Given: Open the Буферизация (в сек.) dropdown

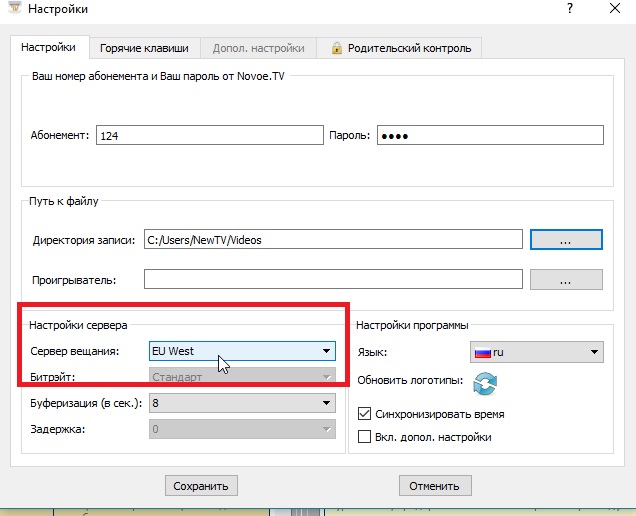Looking at the screenshot, I should click(x=242, y=403).
